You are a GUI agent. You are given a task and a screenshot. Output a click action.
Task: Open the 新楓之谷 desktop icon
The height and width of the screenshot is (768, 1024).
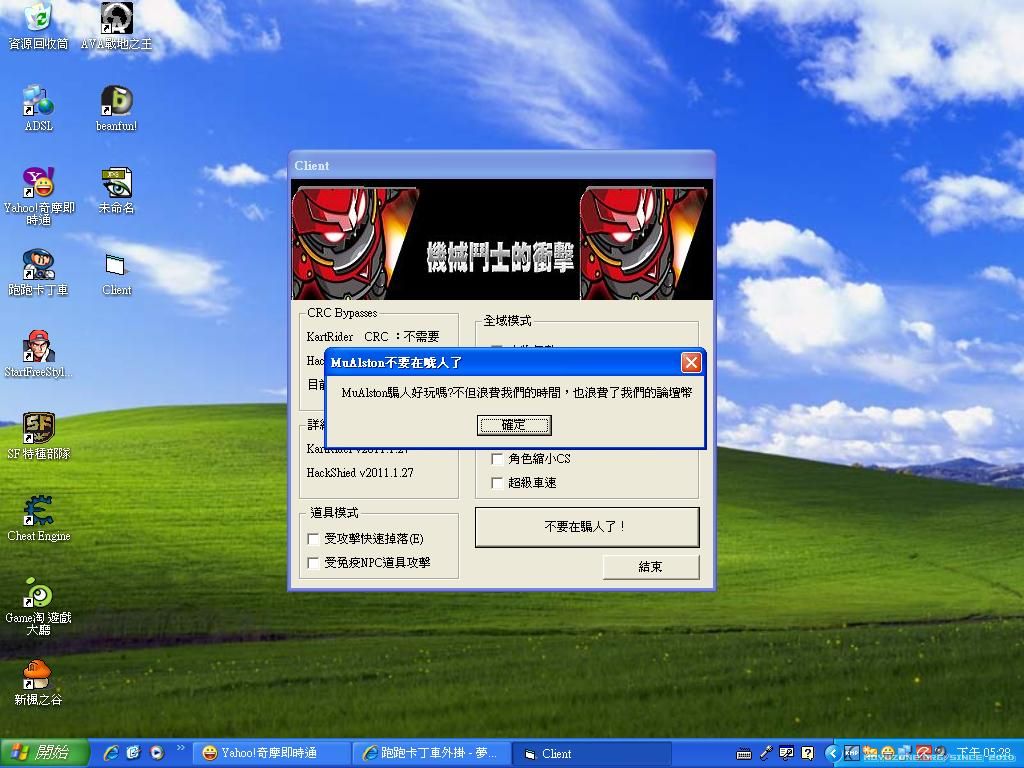point(38,675)
